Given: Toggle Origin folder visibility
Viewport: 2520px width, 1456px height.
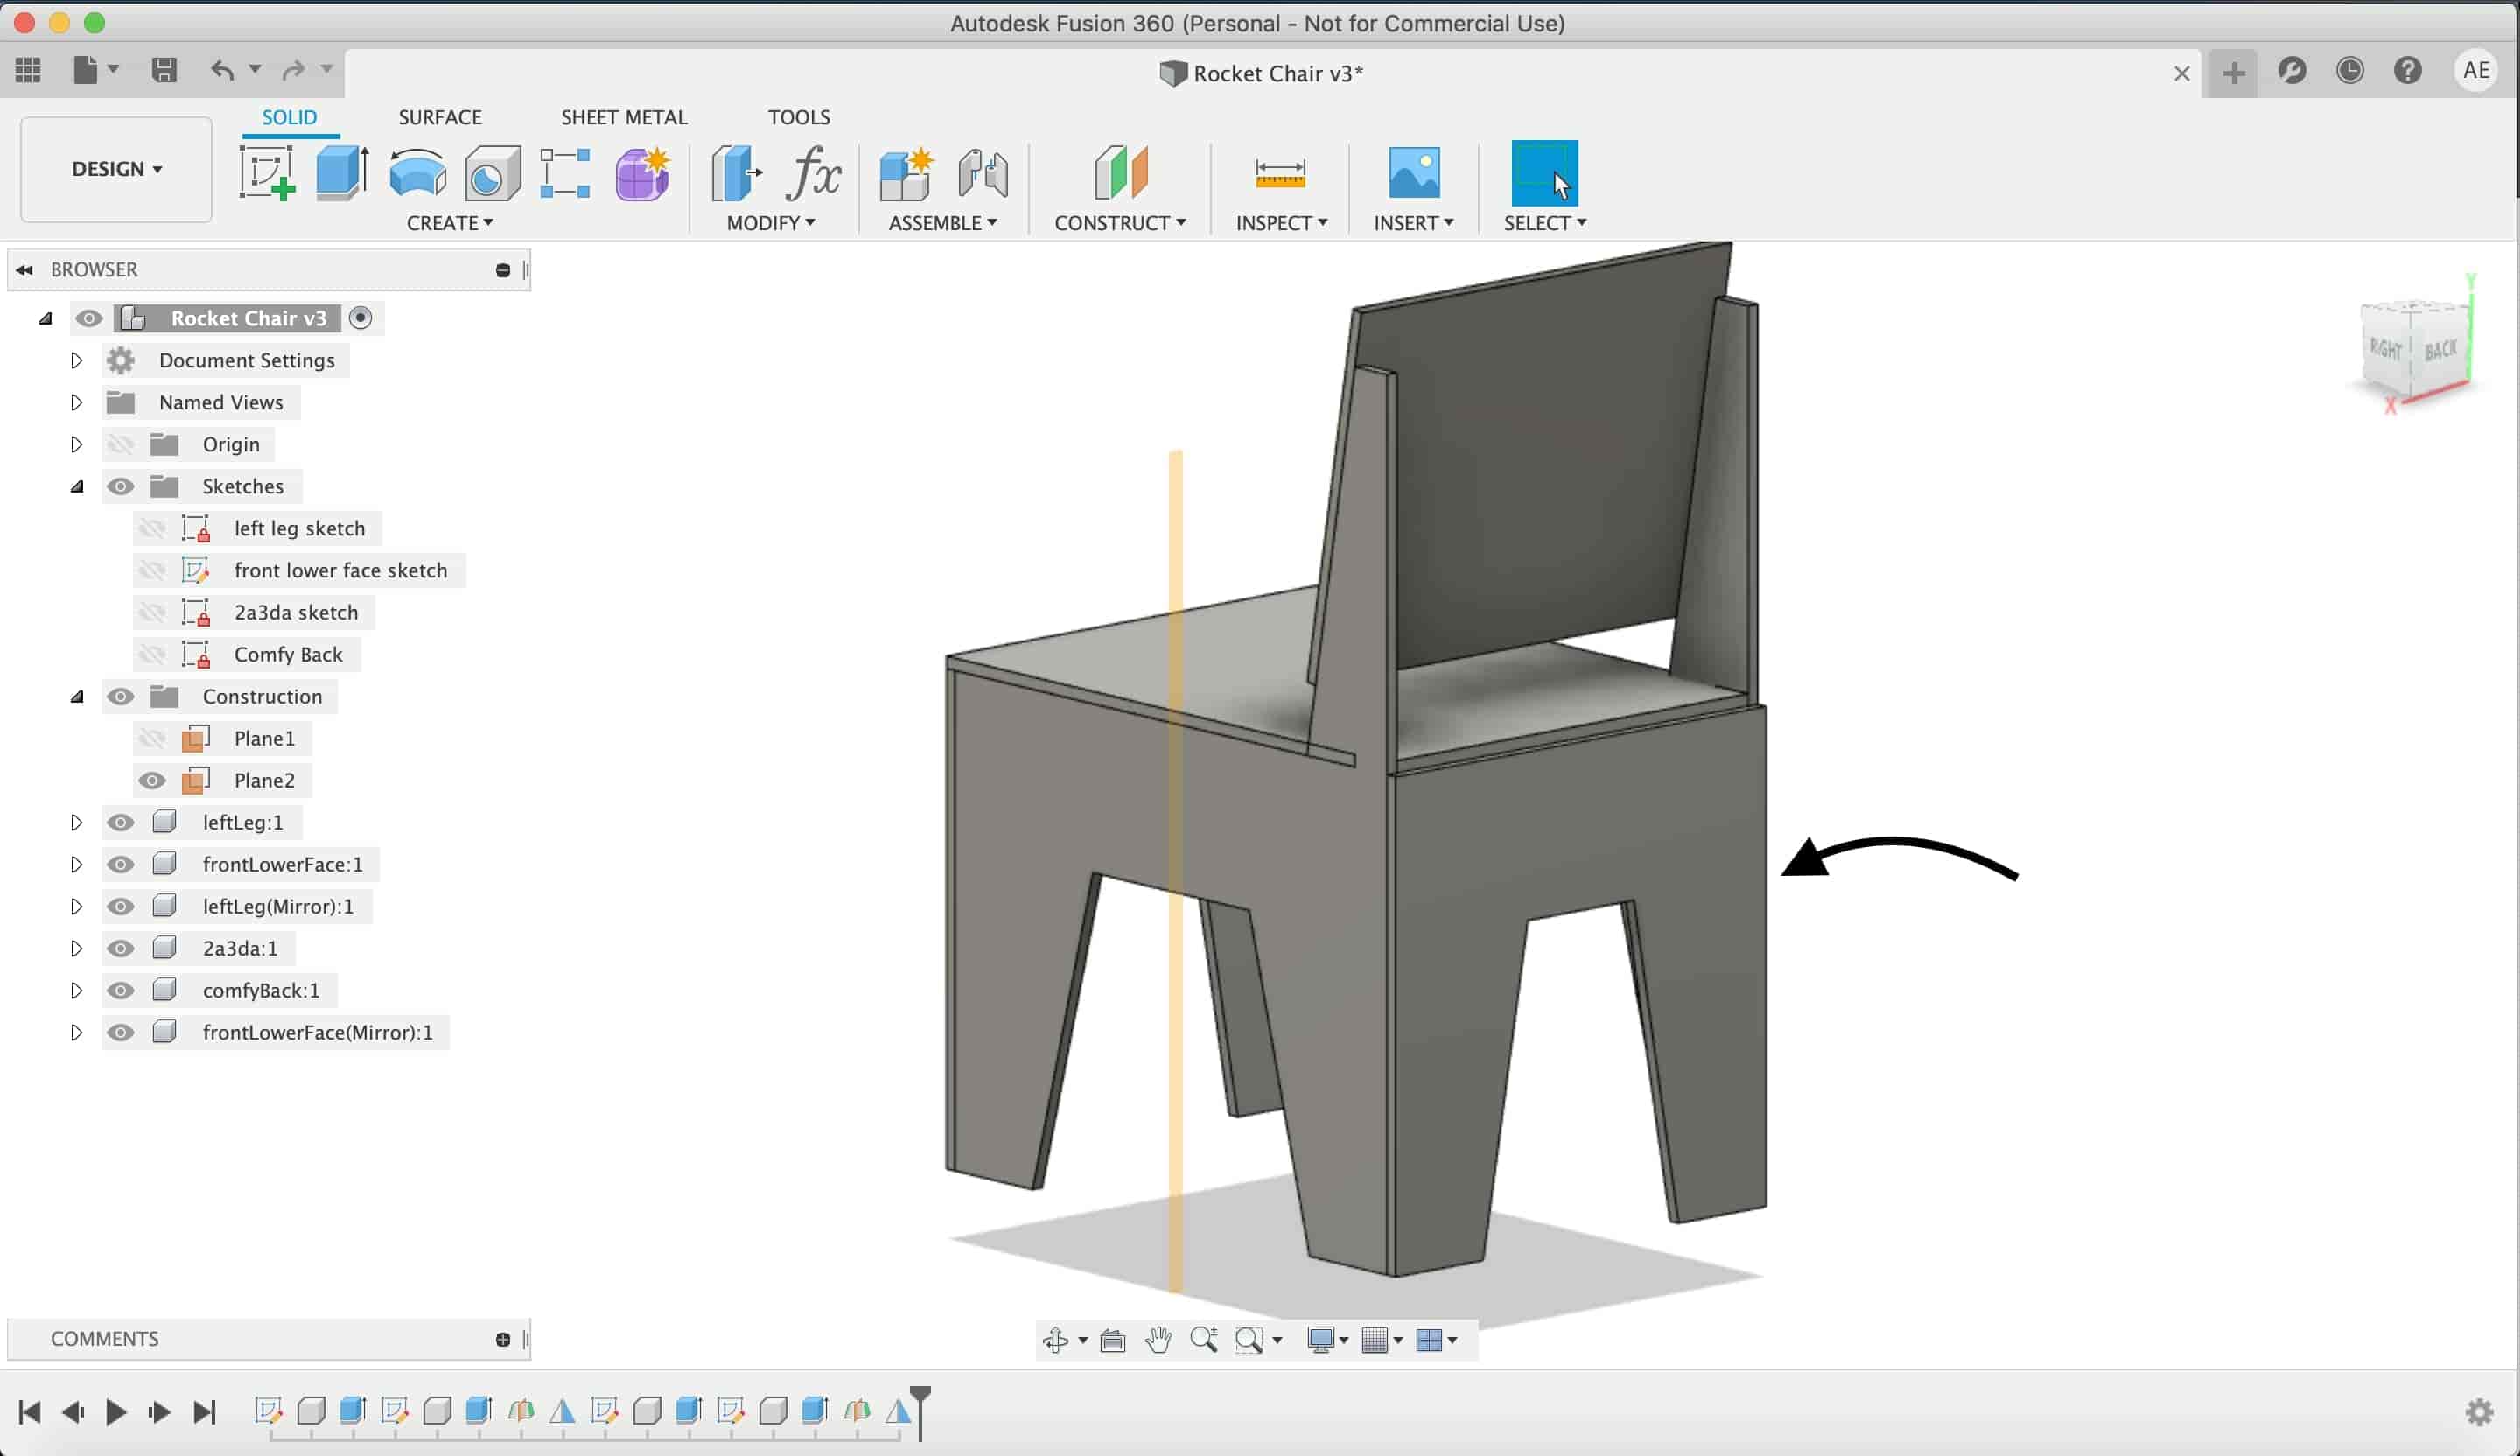Looking at the screenshot, I should [x=120, y=444].
